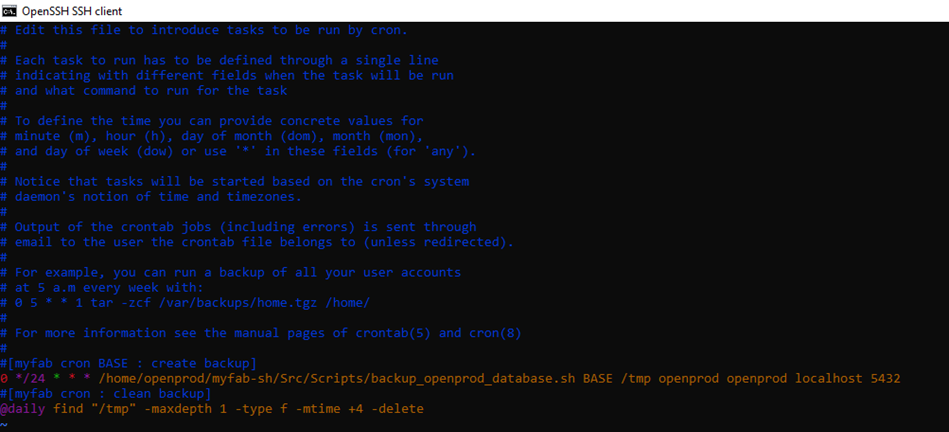Click the tilde empty-line marker at bottom
This screenshot has height=432, width=949.
pos(4,425)
